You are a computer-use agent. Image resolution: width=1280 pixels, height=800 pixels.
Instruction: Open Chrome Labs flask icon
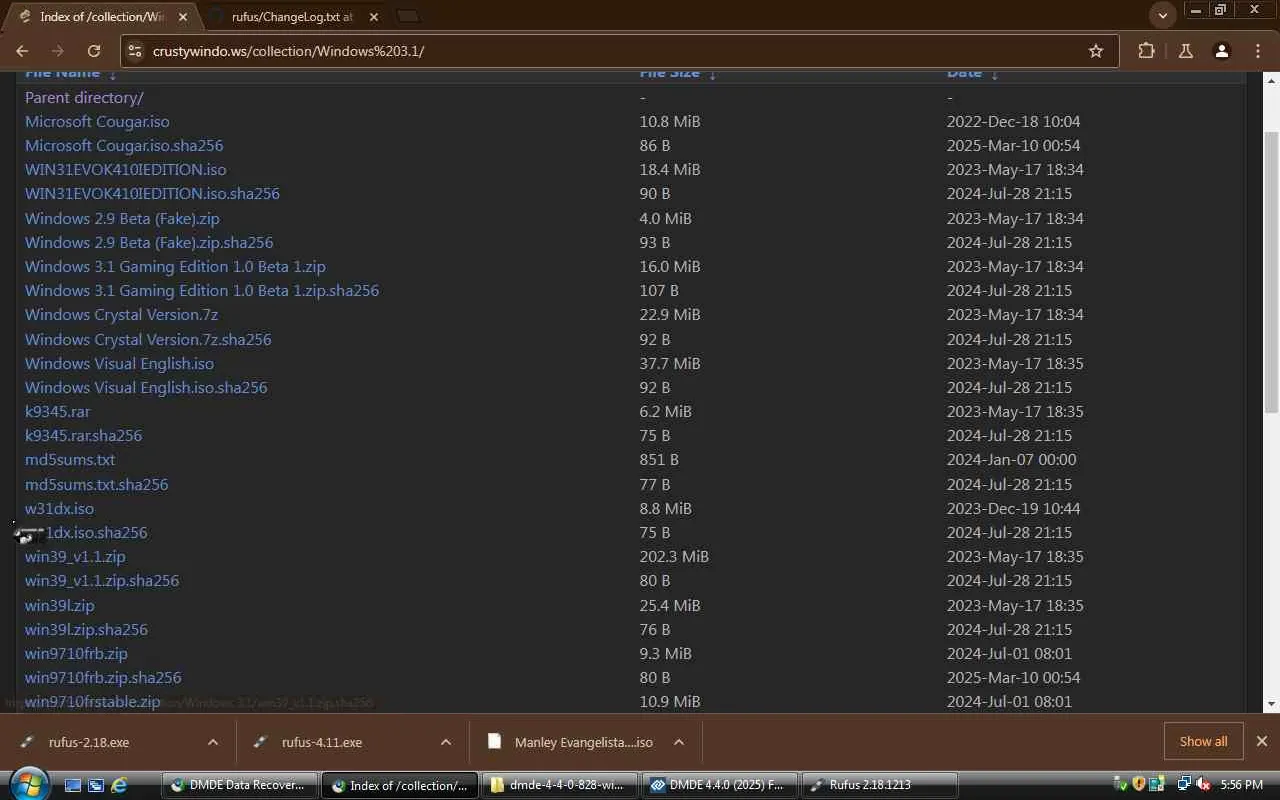pyautogui.click(x=1185, y=51)
